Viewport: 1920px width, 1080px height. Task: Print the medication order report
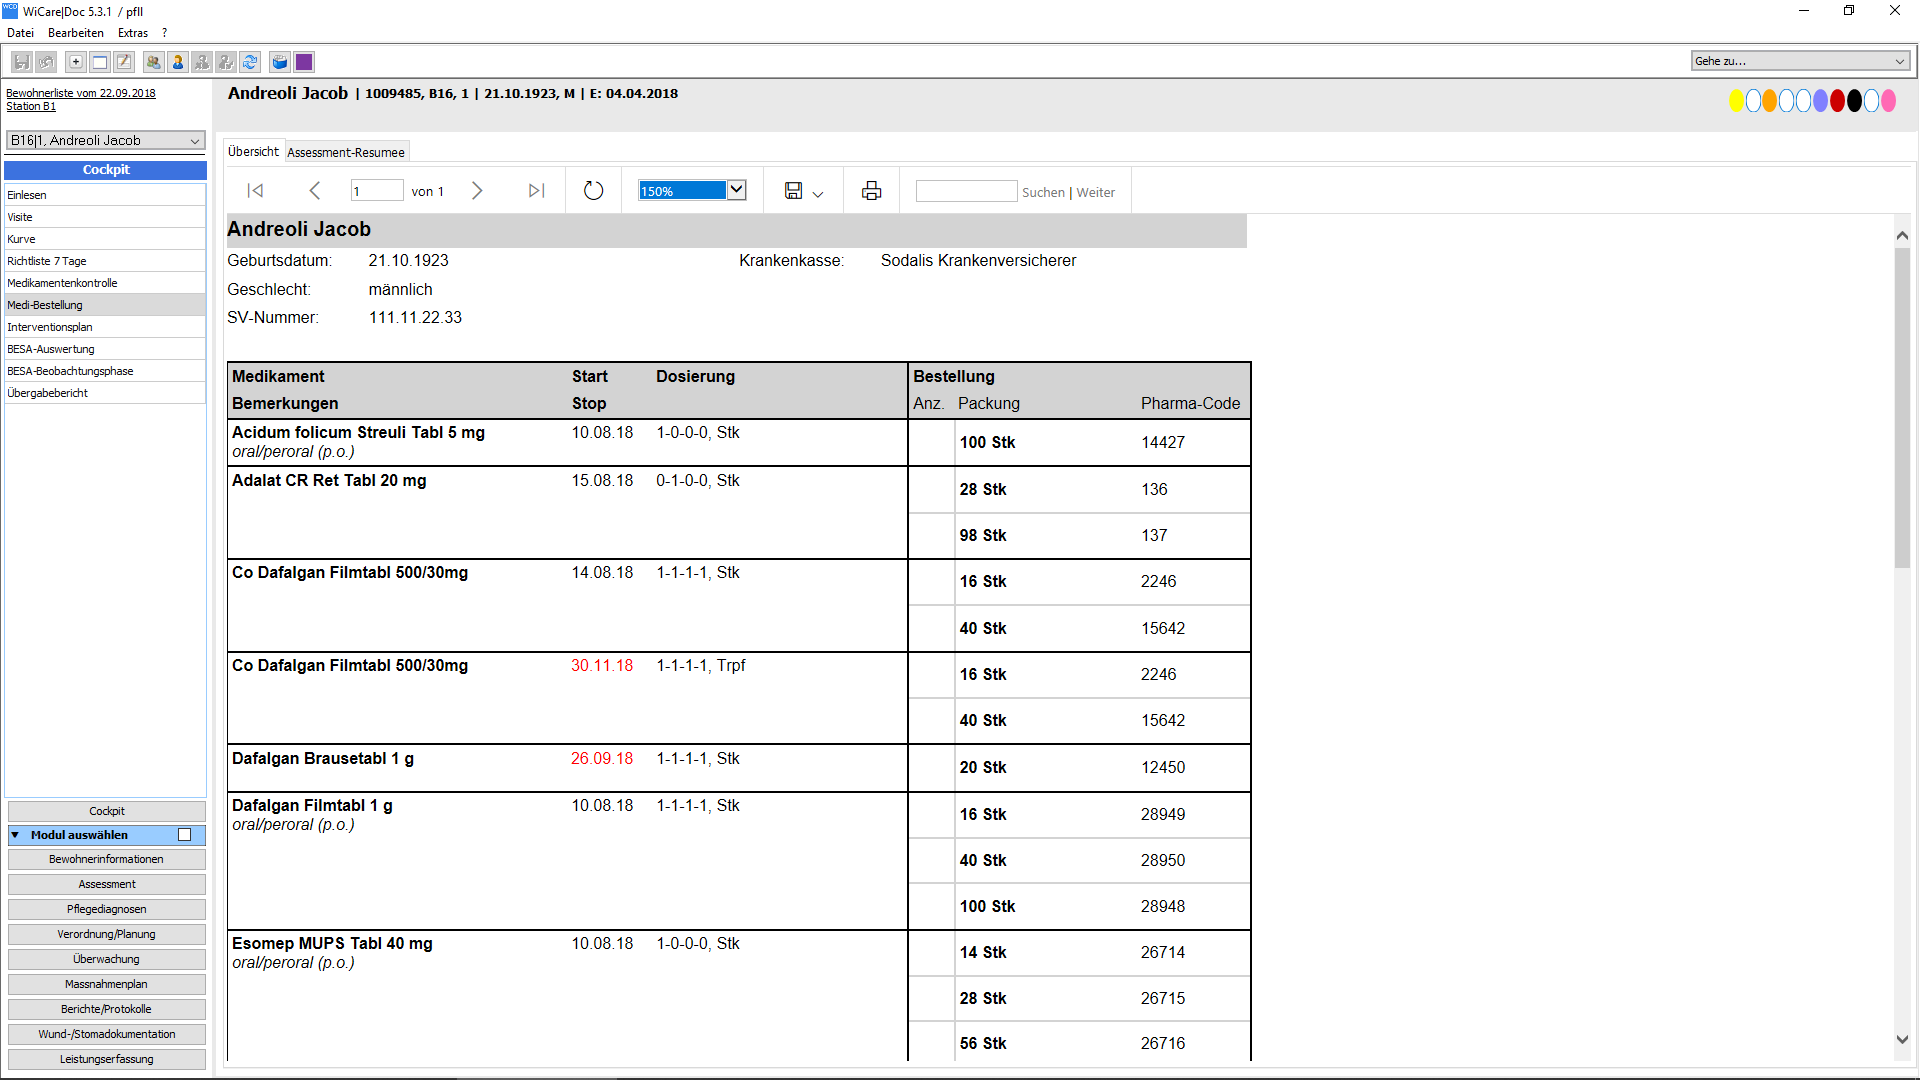click(872, 190)
